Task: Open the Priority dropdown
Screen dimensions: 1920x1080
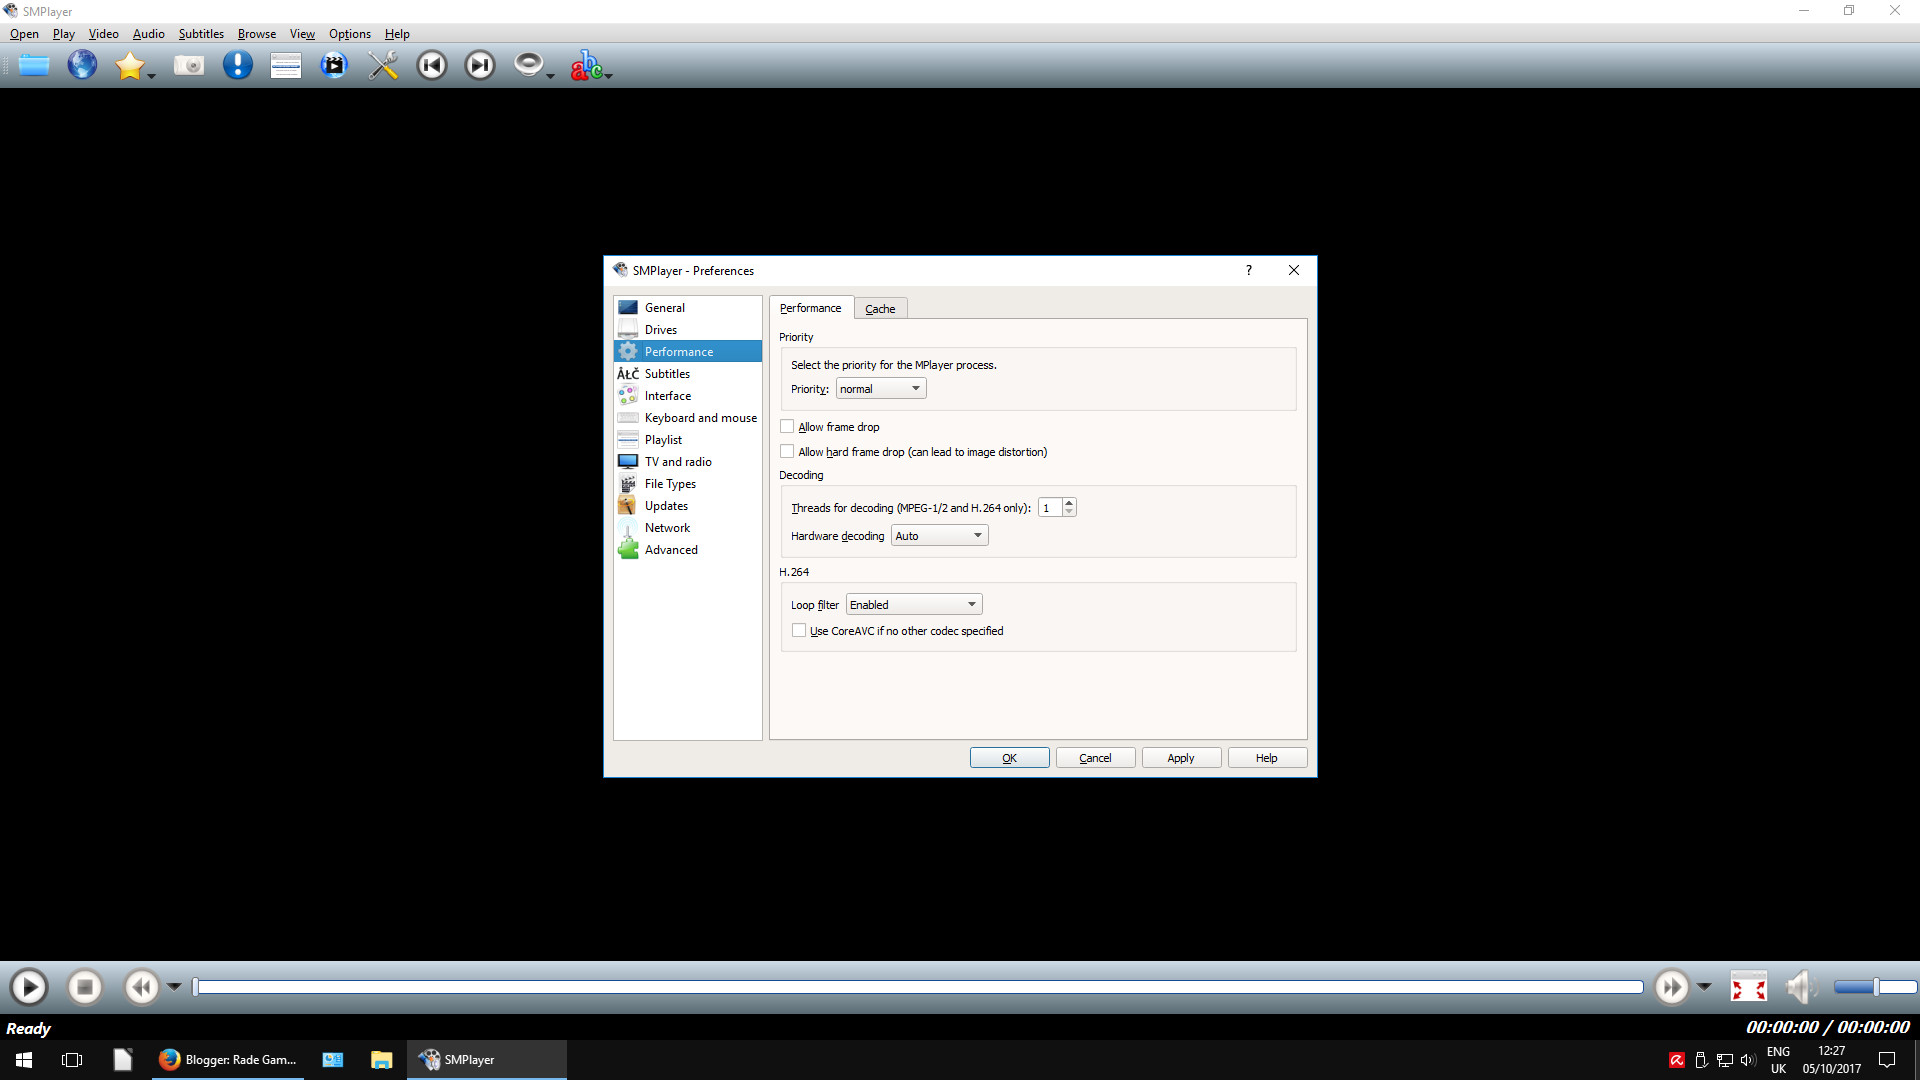Action: [880, 389]
